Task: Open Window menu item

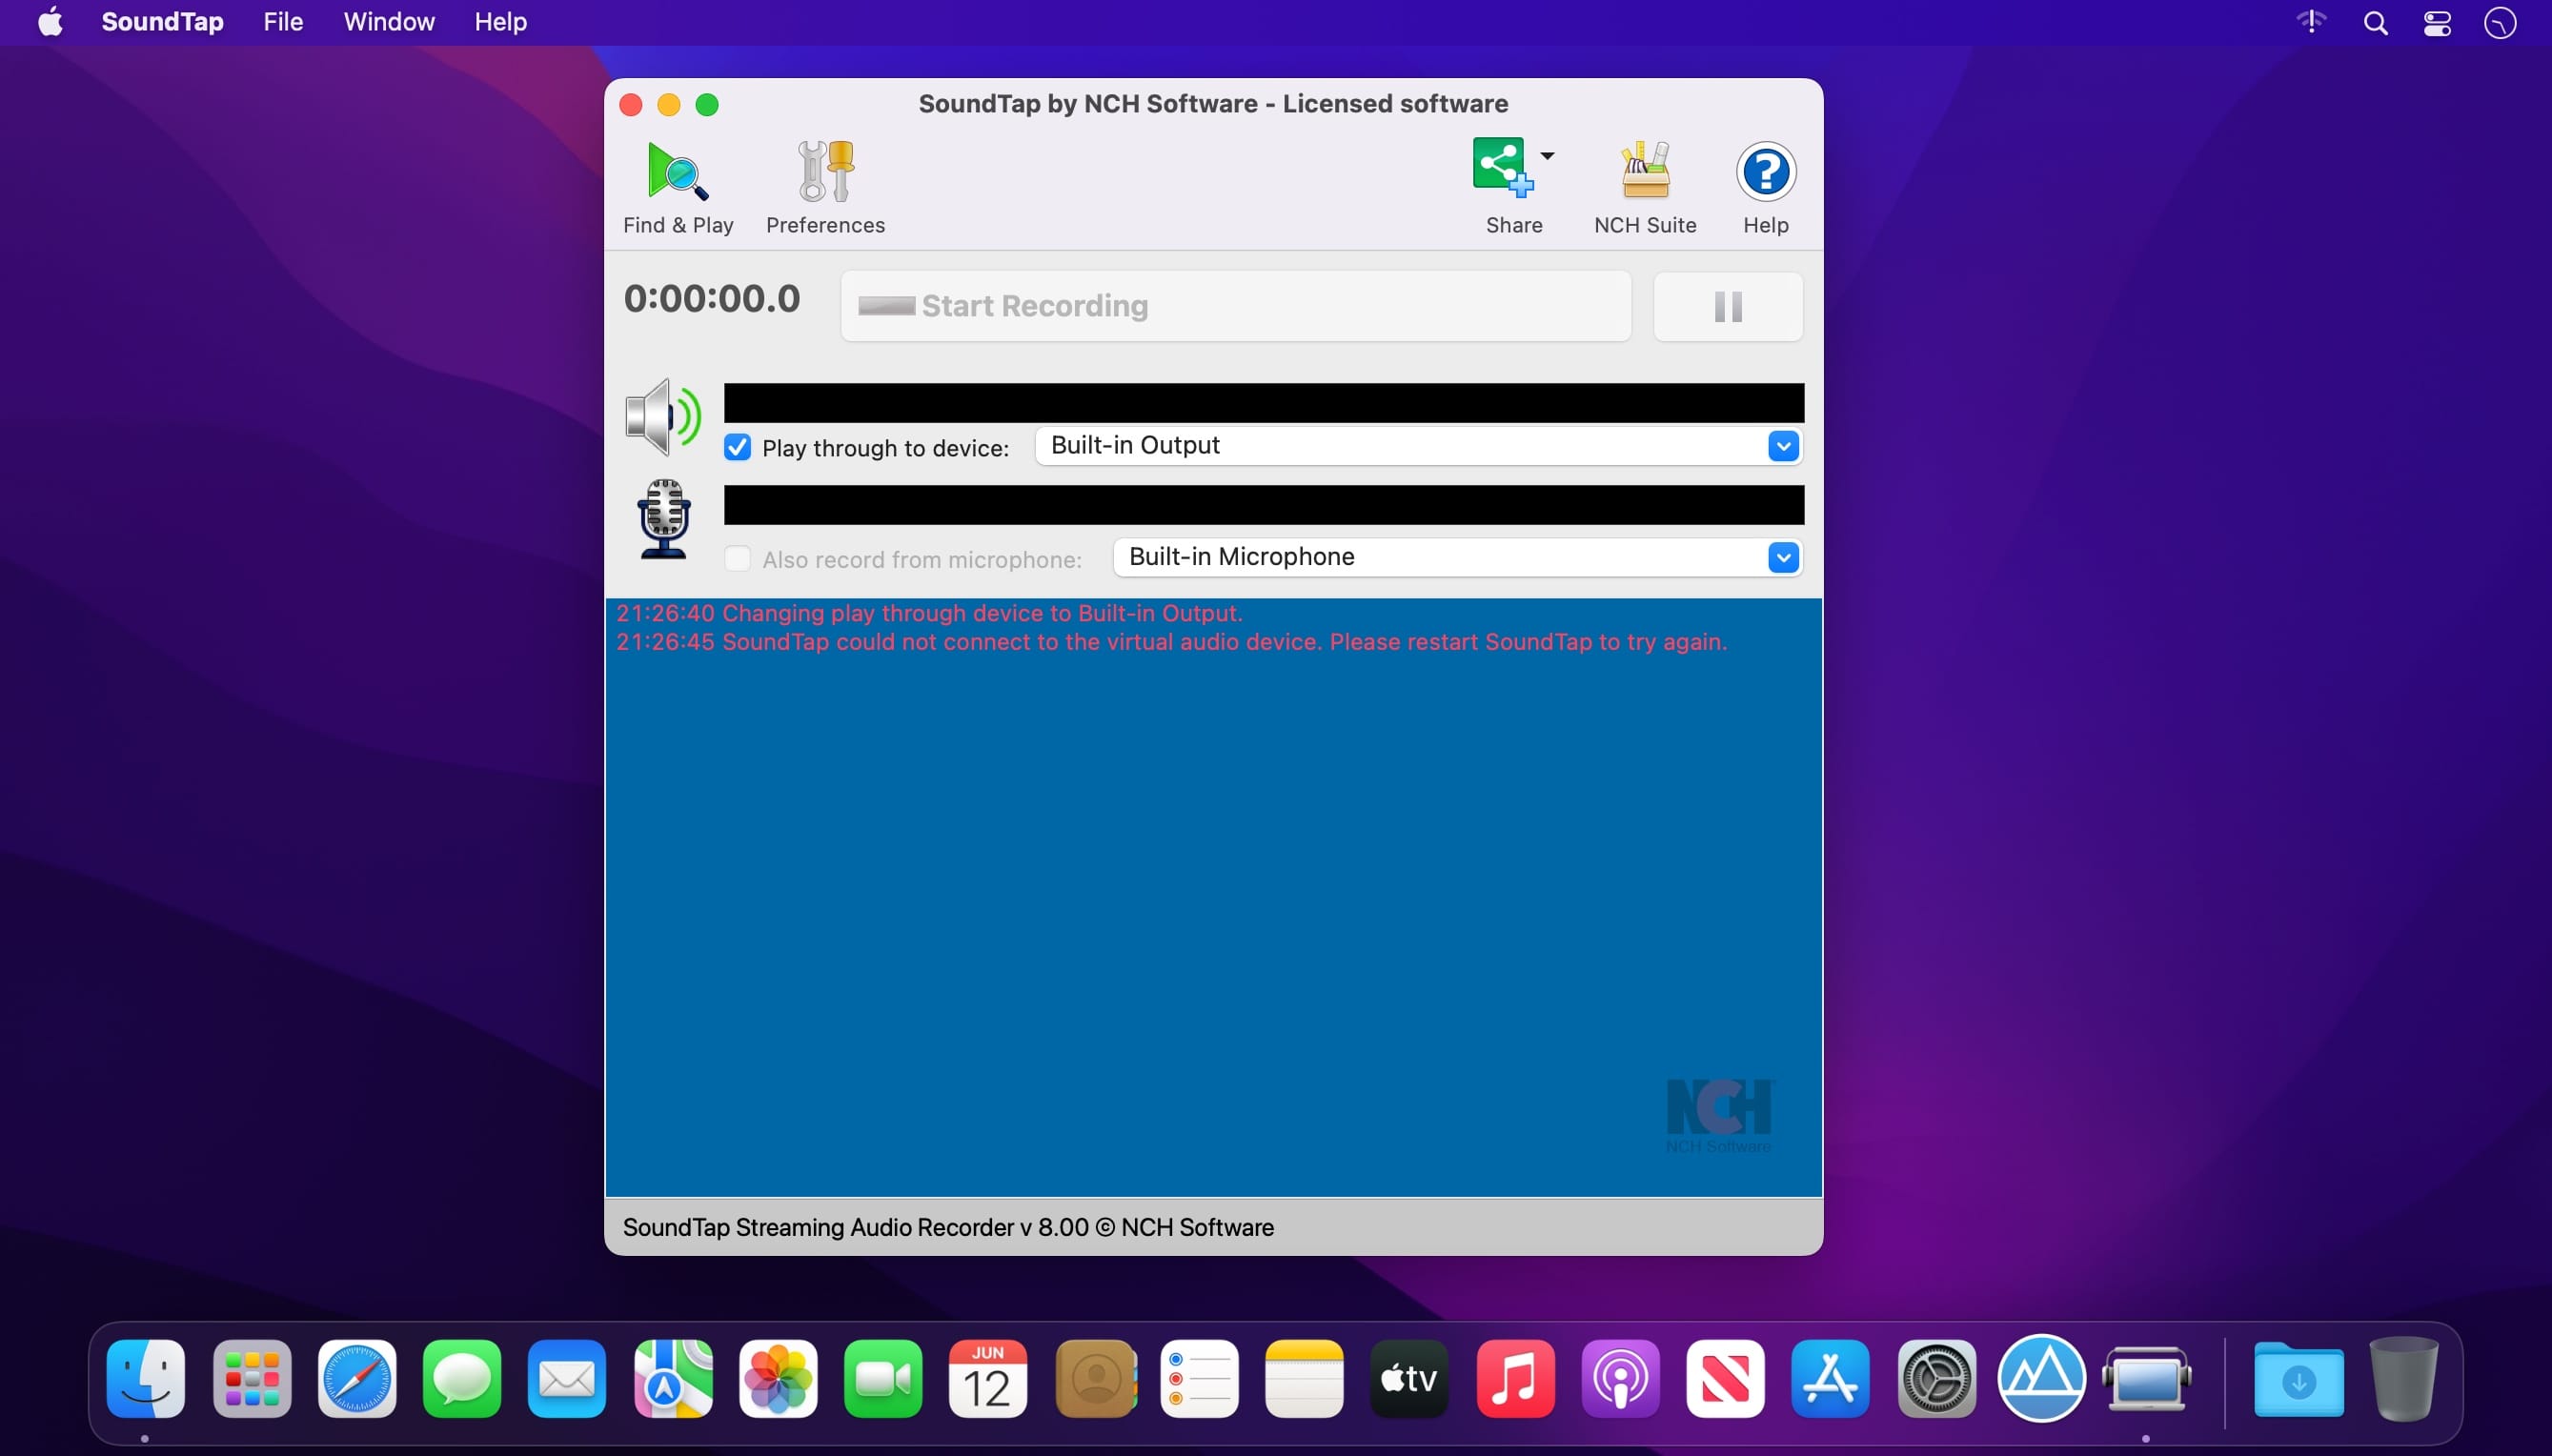Action: point(387,21)
